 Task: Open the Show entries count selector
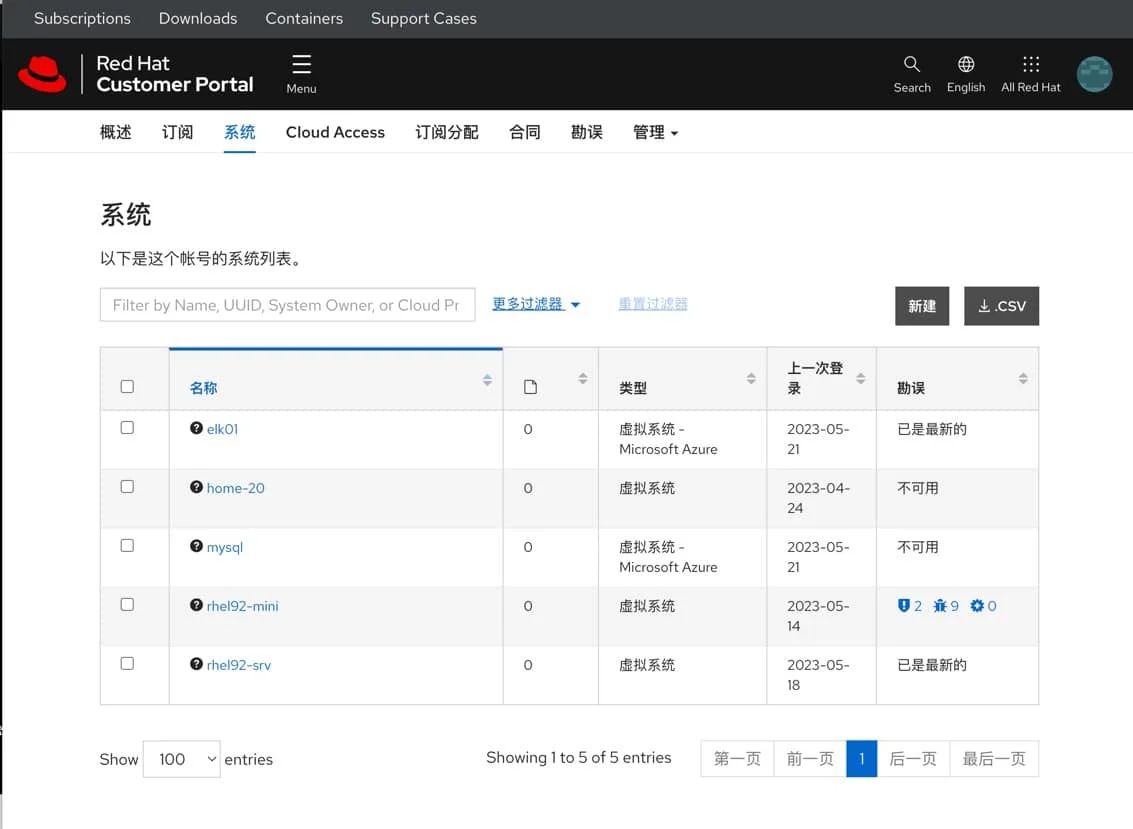(181, 759)
